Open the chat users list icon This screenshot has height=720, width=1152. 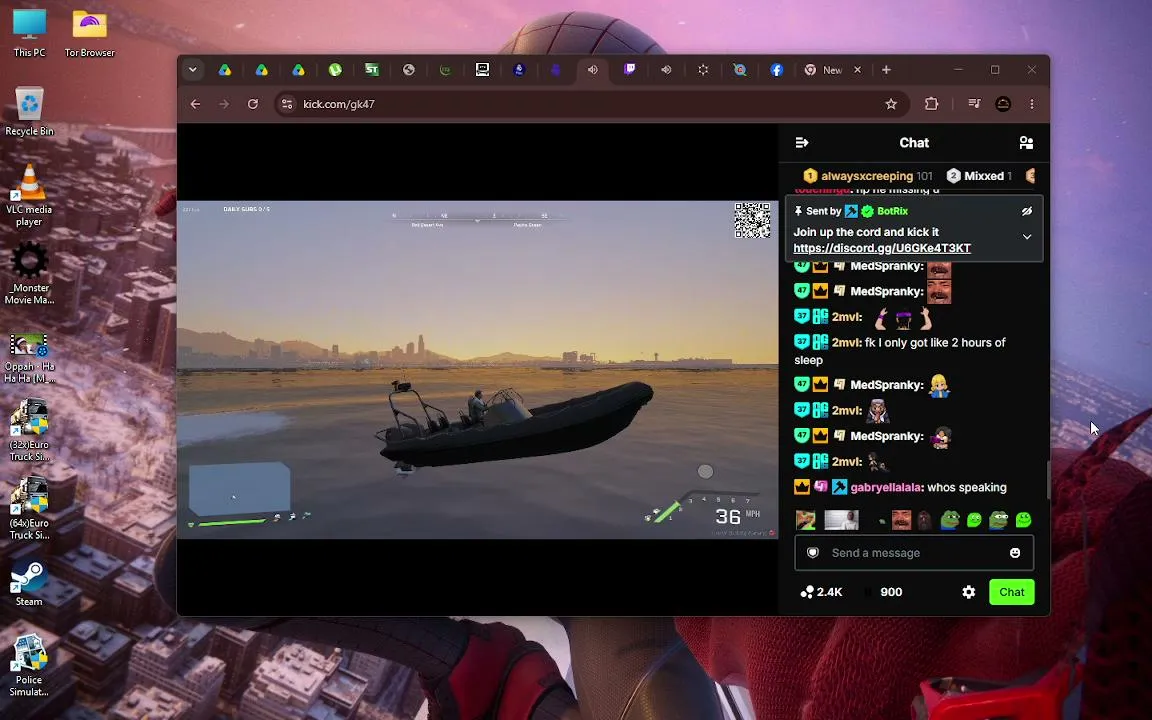click(1026, 143)
